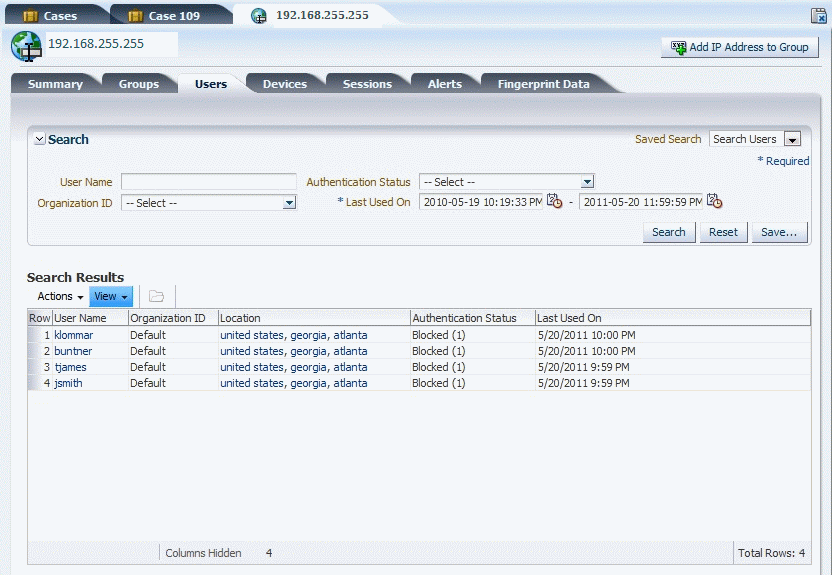Open the klommar user link

pyautogui.click(x=73, y=335)
